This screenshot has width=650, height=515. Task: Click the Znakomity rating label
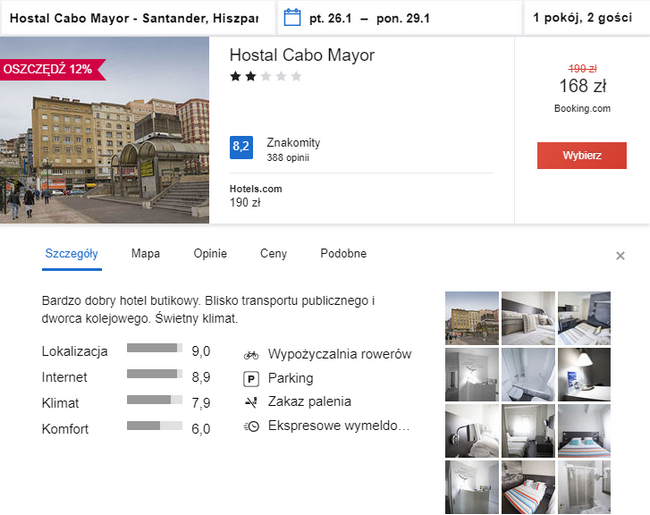[x=293, y=143]
